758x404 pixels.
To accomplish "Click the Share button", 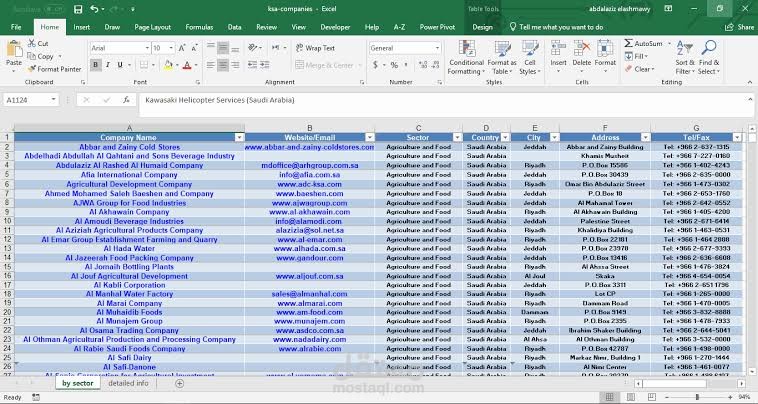I will (x=740, y=27).
